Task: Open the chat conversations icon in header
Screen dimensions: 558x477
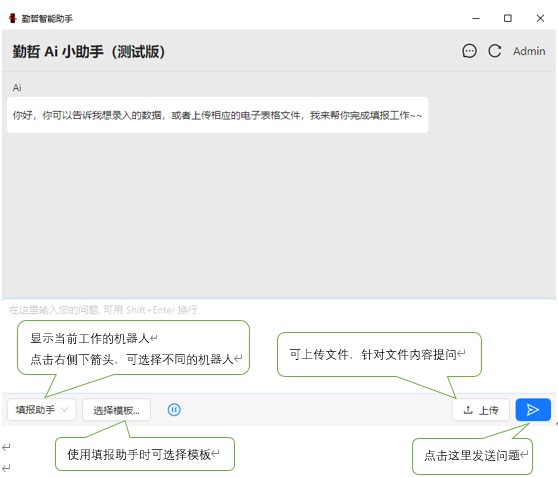Action: click(x=469, y=51)
